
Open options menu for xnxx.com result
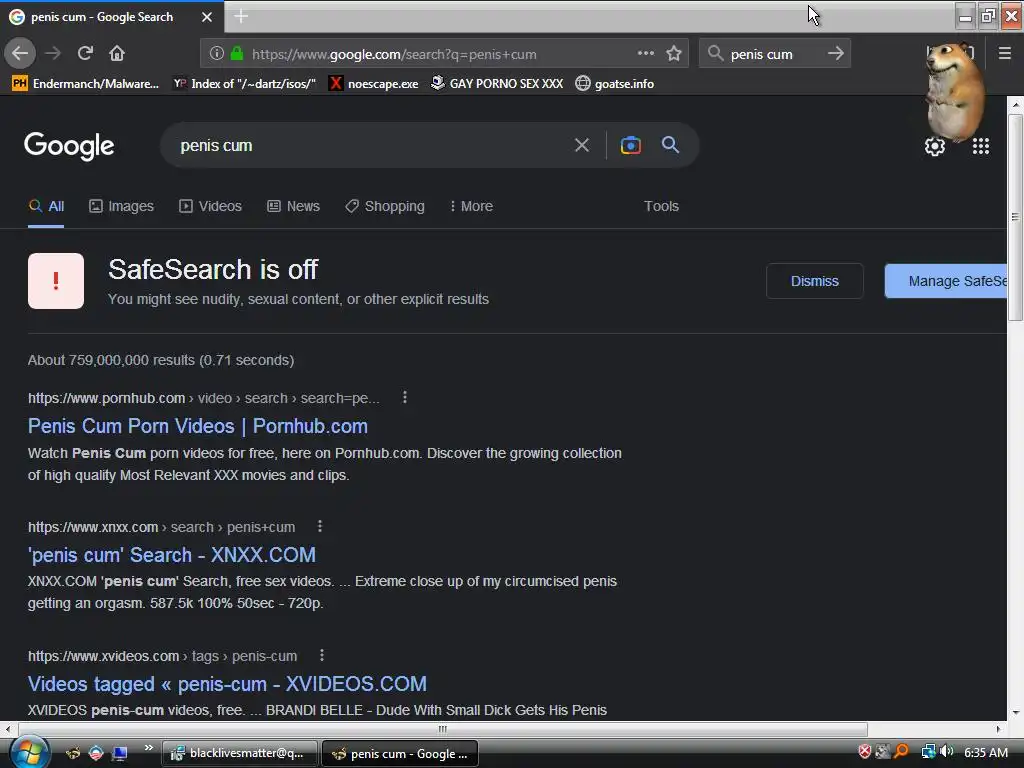click(320, 526)
